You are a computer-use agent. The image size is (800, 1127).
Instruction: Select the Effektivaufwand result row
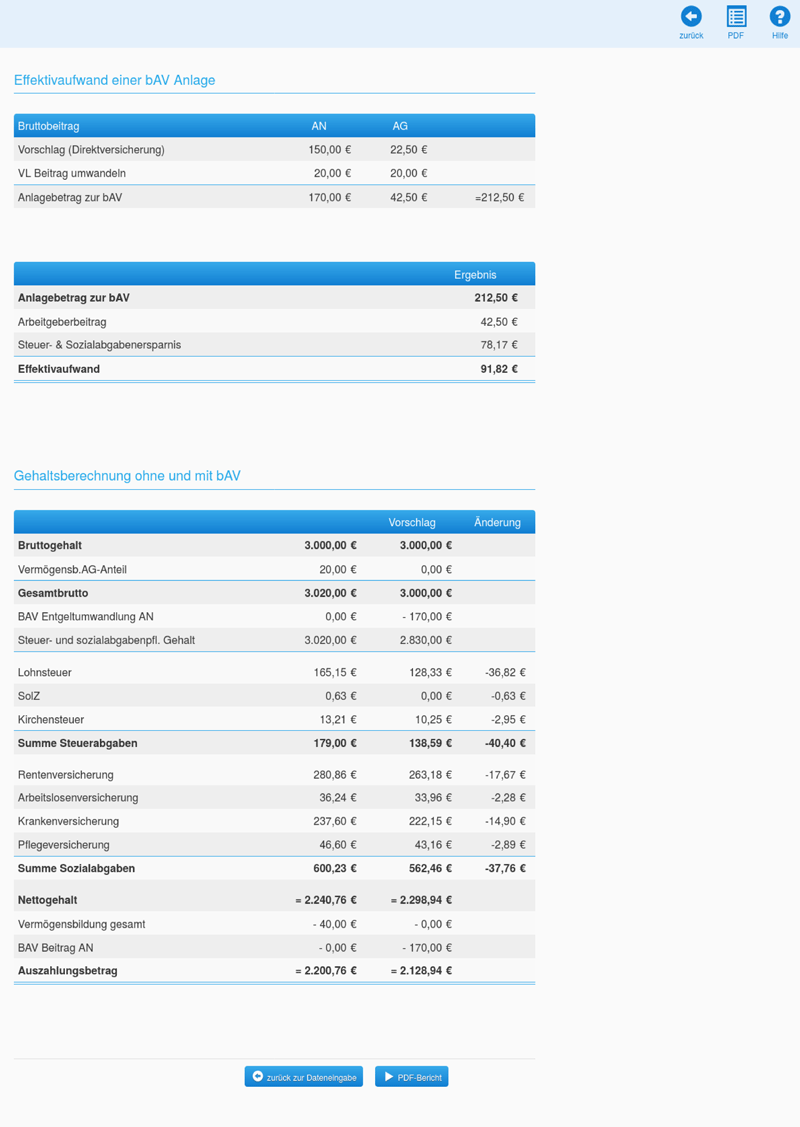(275, 369)
